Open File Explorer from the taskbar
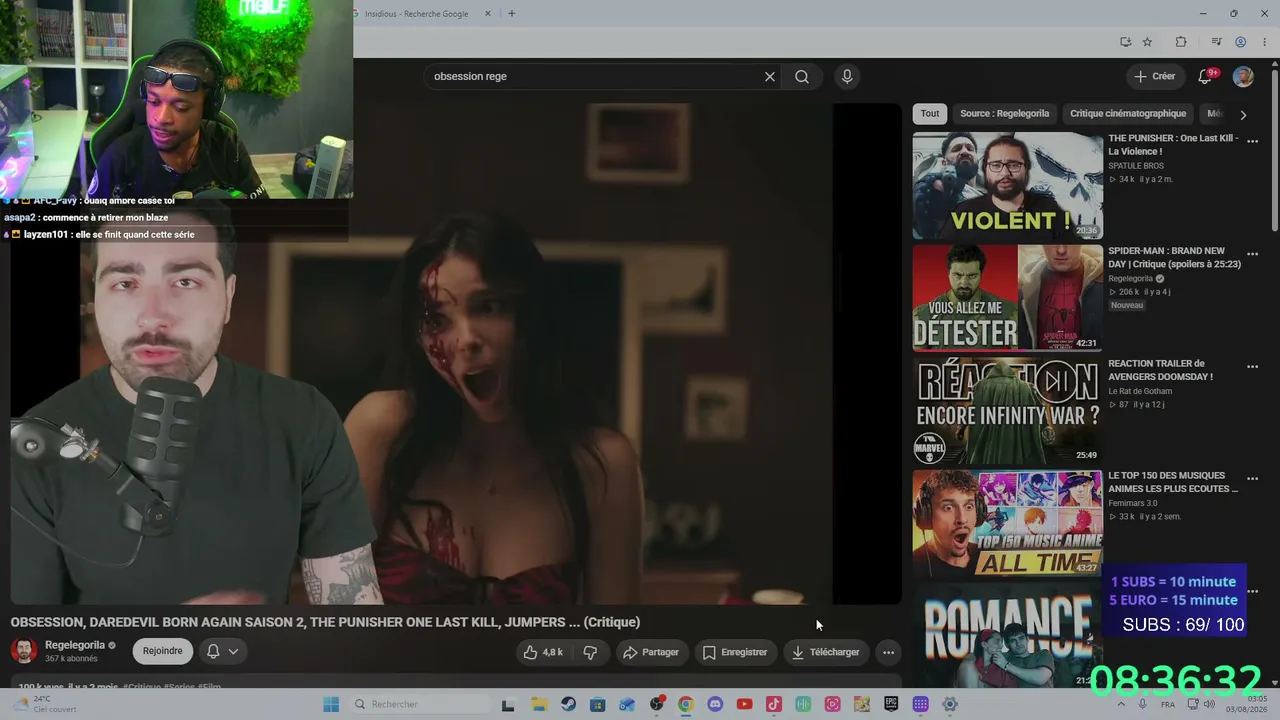The image size is (1280, 720). 539,704
